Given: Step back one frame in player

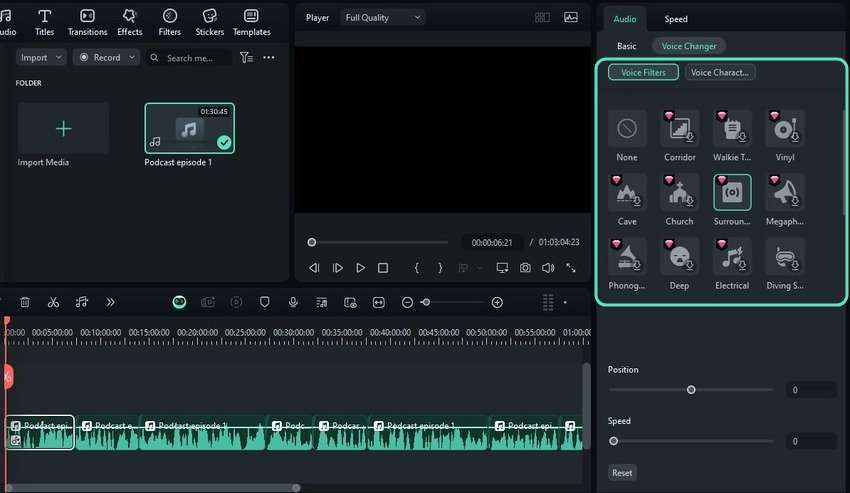Looking at the screenshot, I should (314, 268).
